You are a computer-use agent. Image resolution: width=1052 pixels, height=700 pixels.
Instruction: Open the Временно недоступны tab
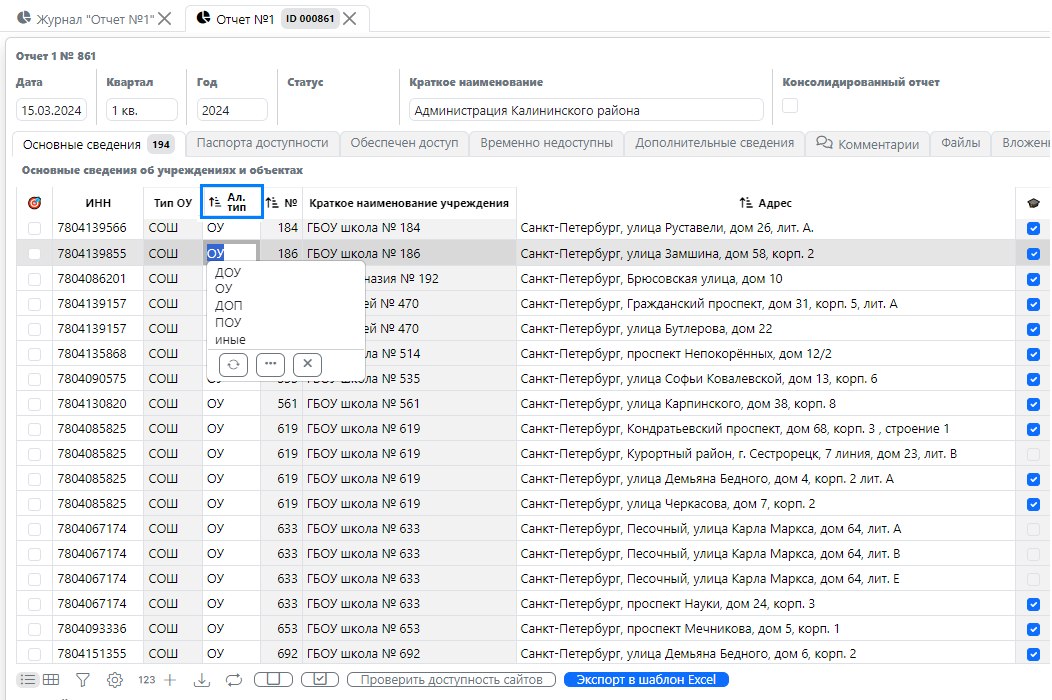pos(546,143)
